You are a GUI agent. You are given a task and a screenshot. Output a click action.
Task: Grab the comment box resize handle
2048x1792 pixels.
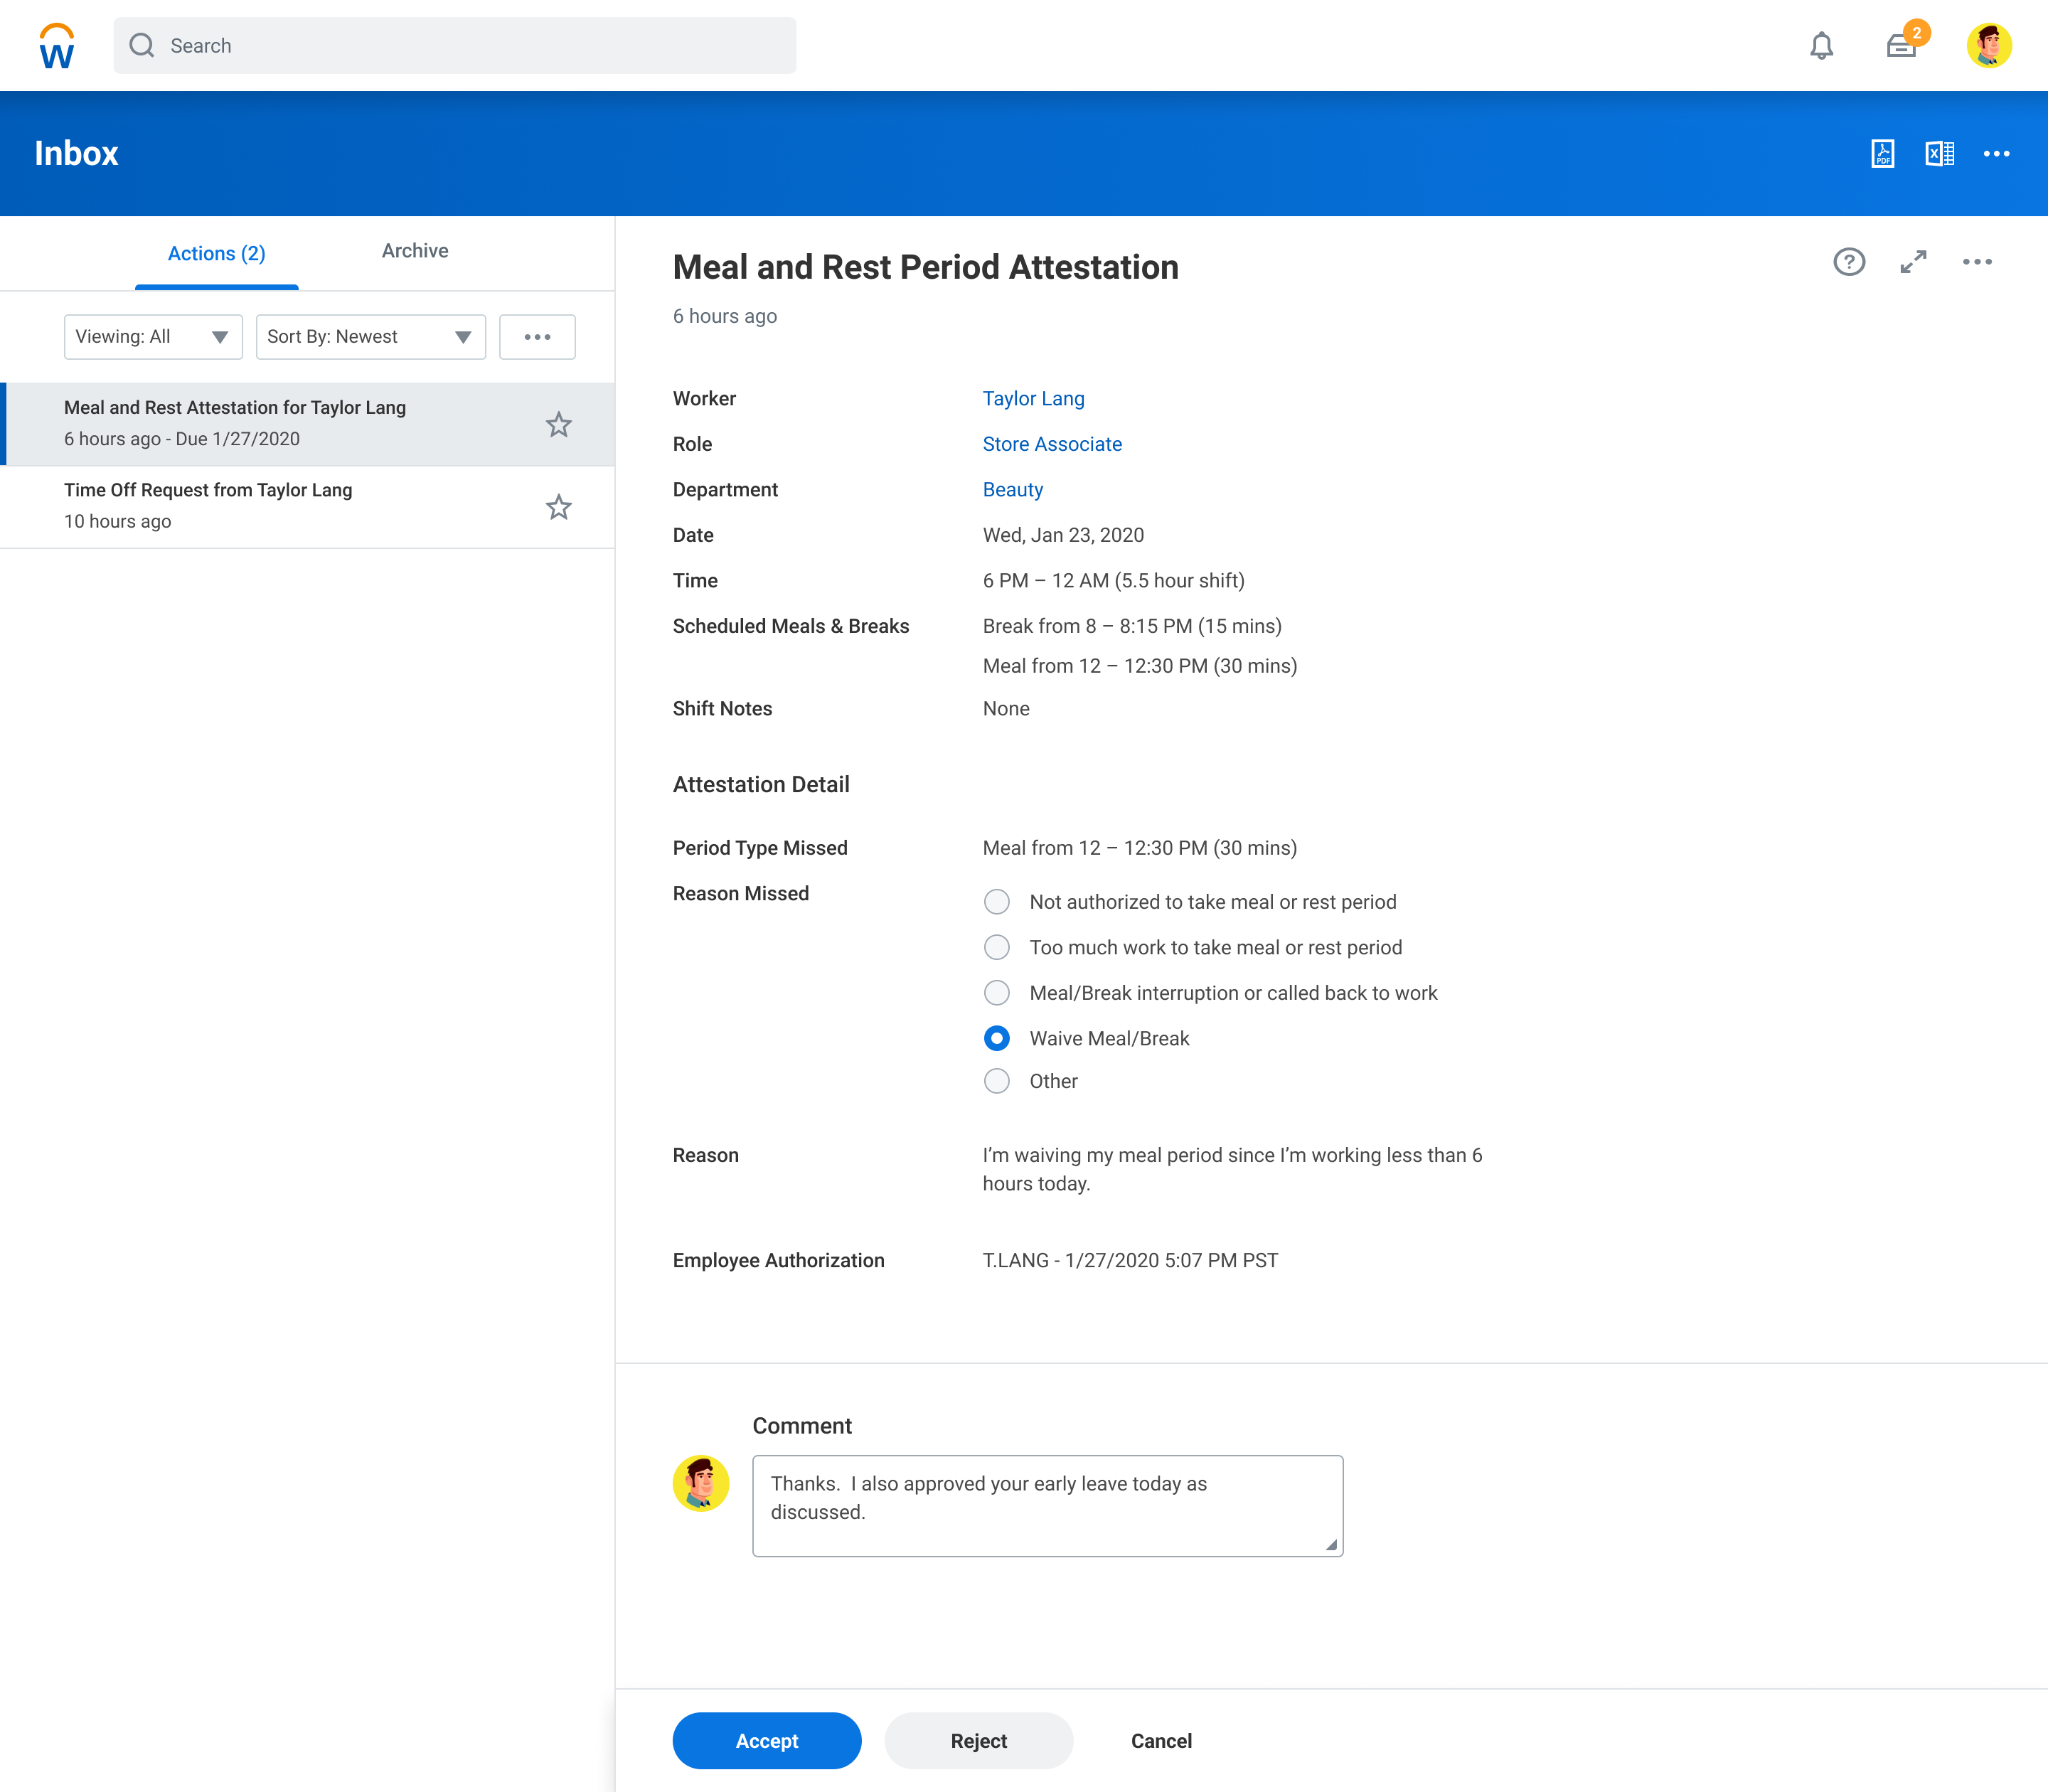1331,1544
